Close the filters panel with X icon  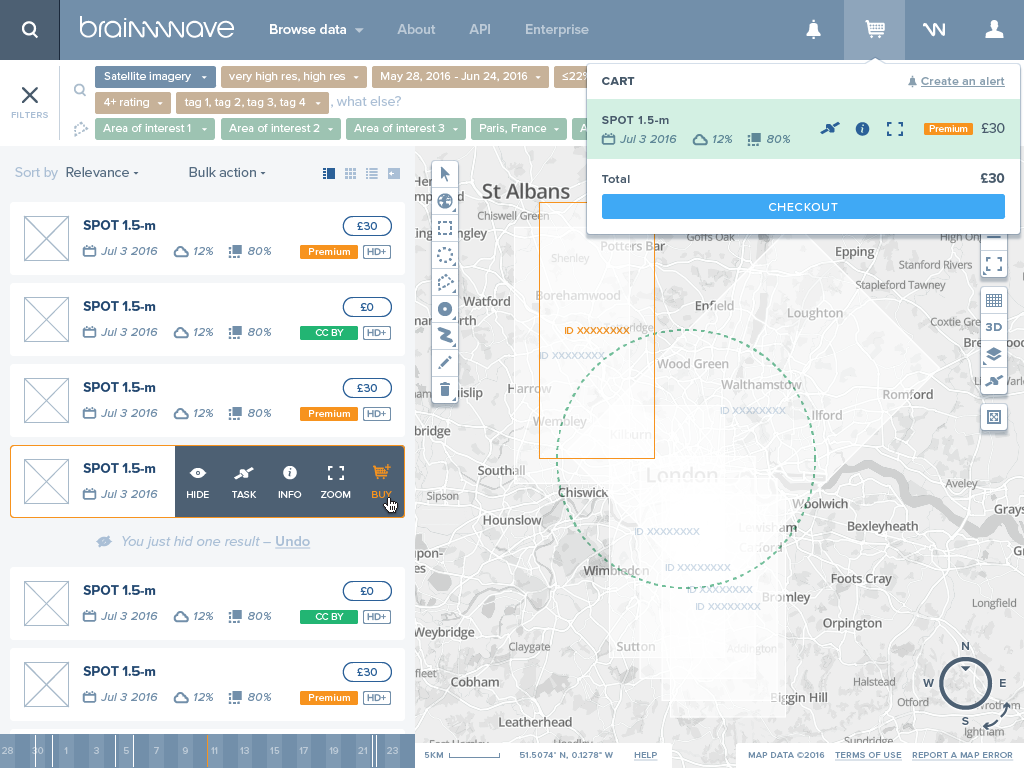point(29,95)
